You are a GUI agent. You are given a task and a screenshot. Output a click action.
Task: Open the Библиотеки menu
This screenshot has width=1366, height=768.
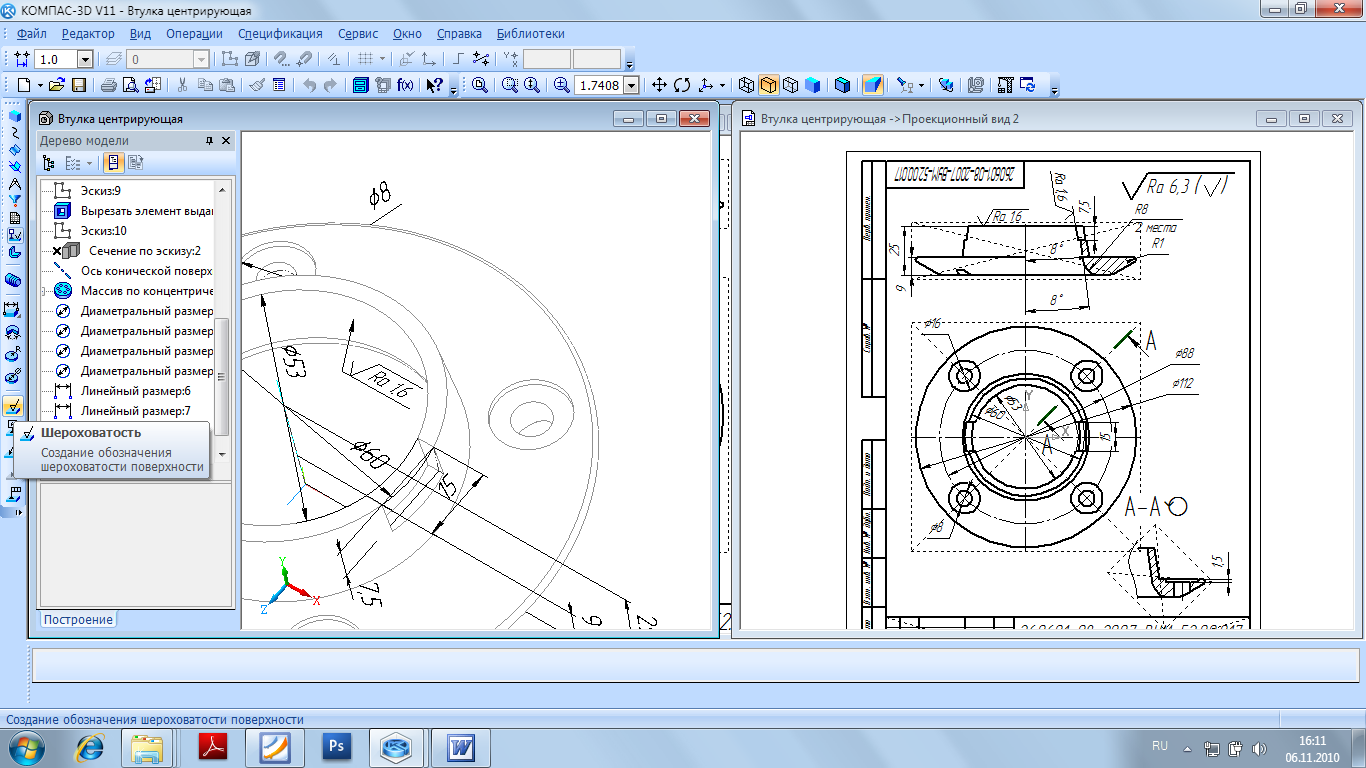pos(530,33)
